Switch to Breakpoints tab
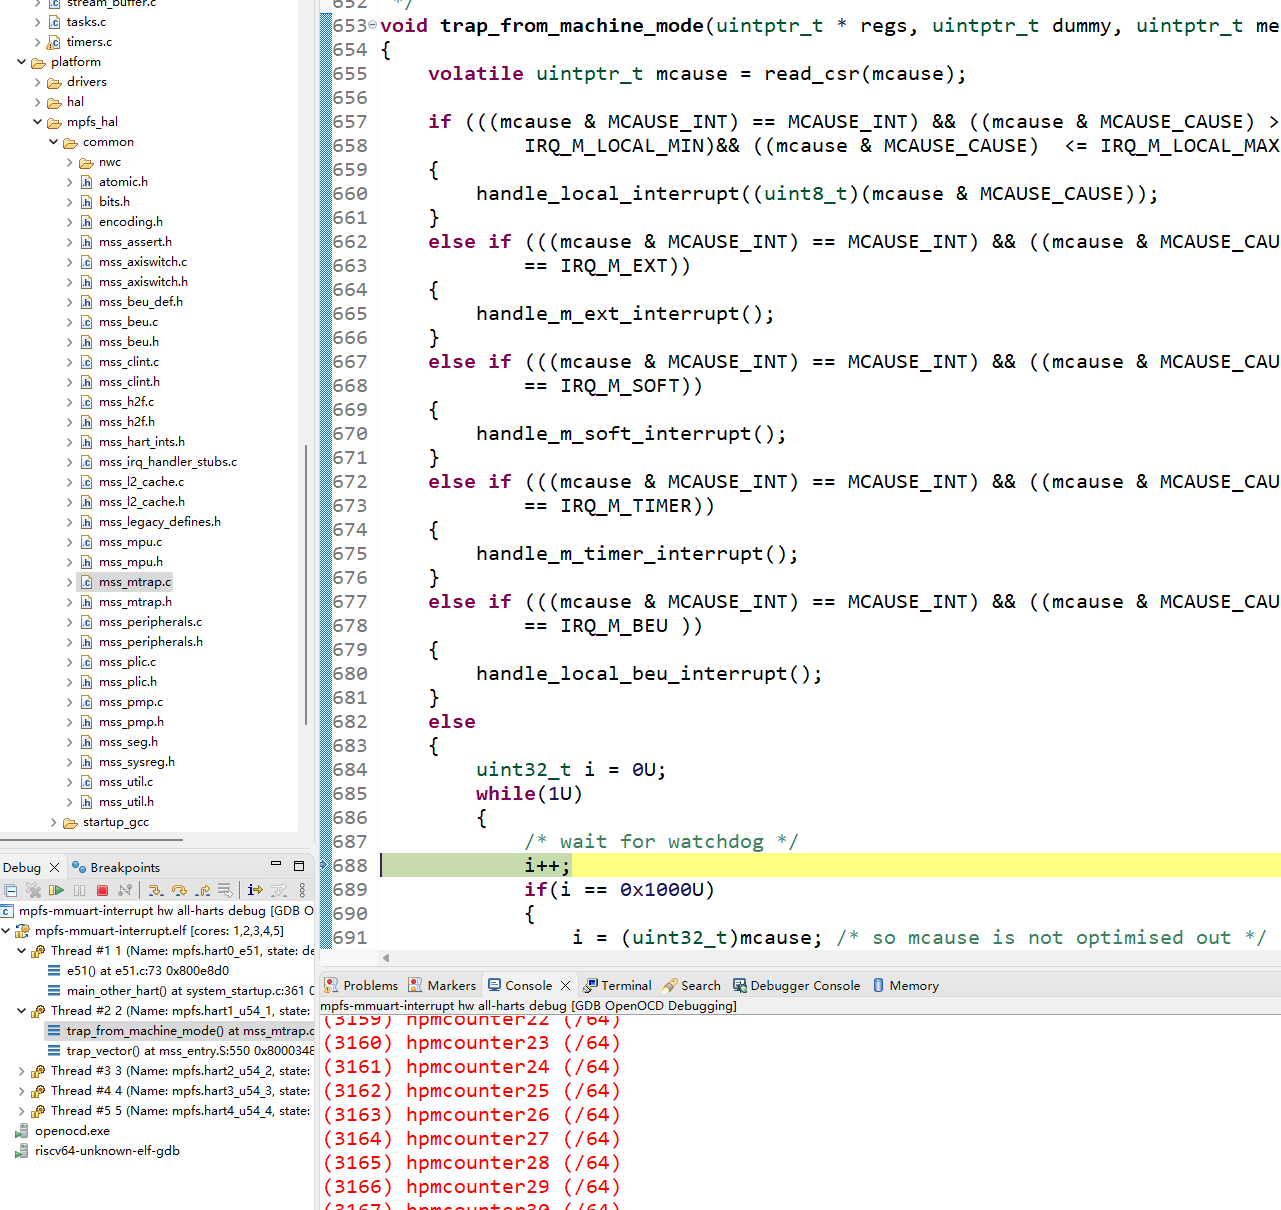The image size is (1281, 1210). [x=116, y=868]
